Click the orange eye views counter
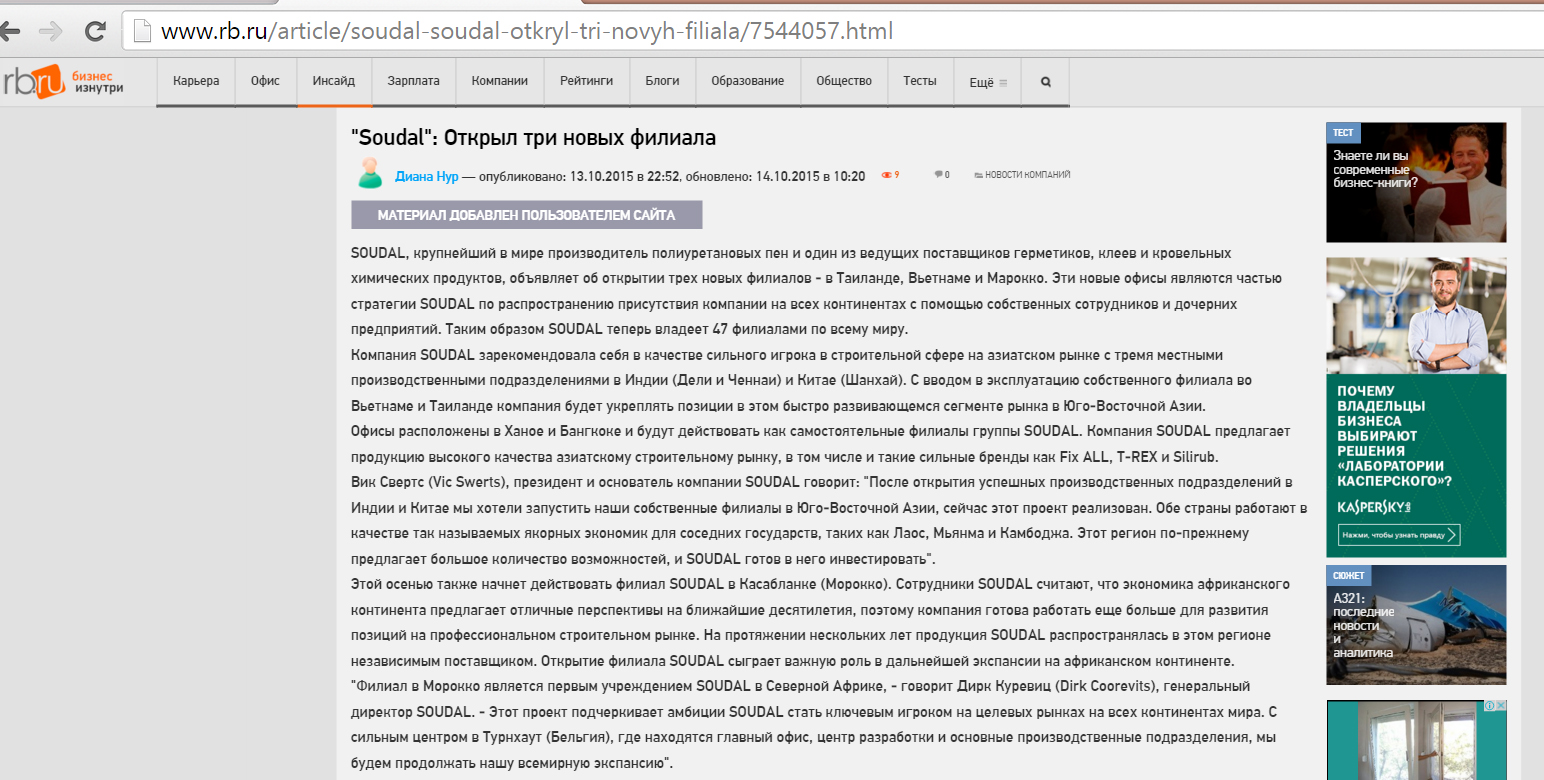The width and height of the screenshot is (1544, 780). [x=890, y=175]
